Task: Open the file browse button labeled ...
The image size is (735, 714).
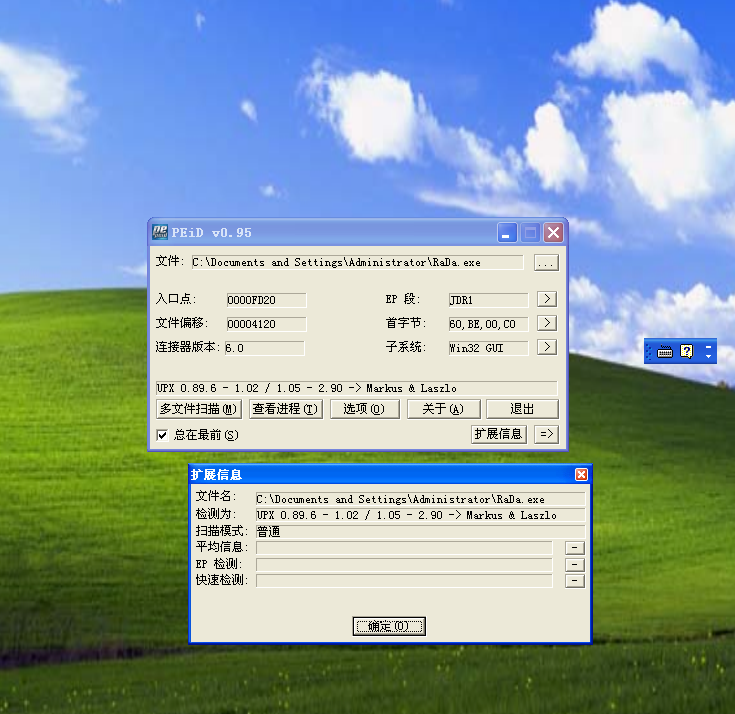Action: pos(546,263)
